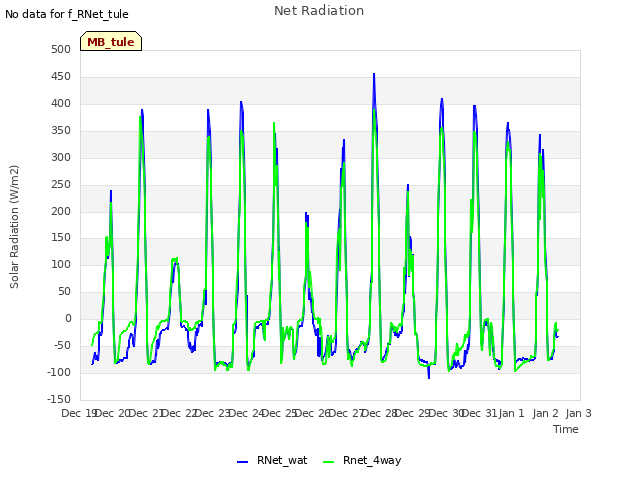The image size is (640, 480).
Task: Click the 500 y-axis tick label
Action: point(61,49)
